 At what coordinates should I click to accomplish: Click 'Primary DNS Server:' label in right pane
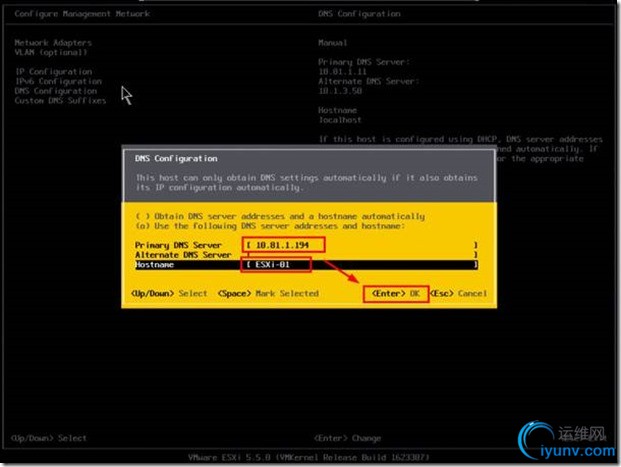pos(364,62)
